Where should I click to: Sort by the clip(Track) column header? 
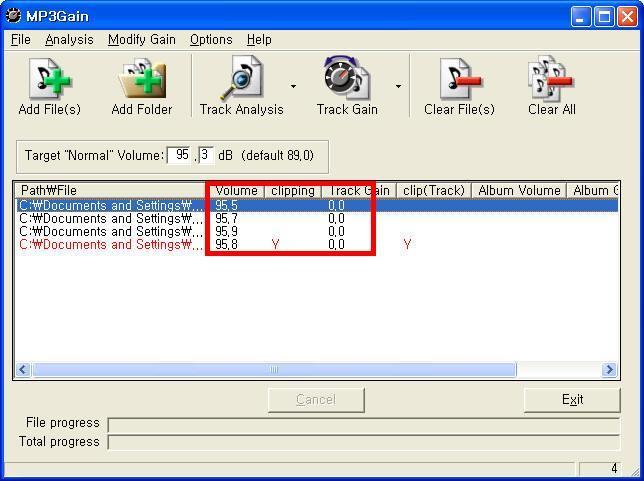tap(434, 191)
